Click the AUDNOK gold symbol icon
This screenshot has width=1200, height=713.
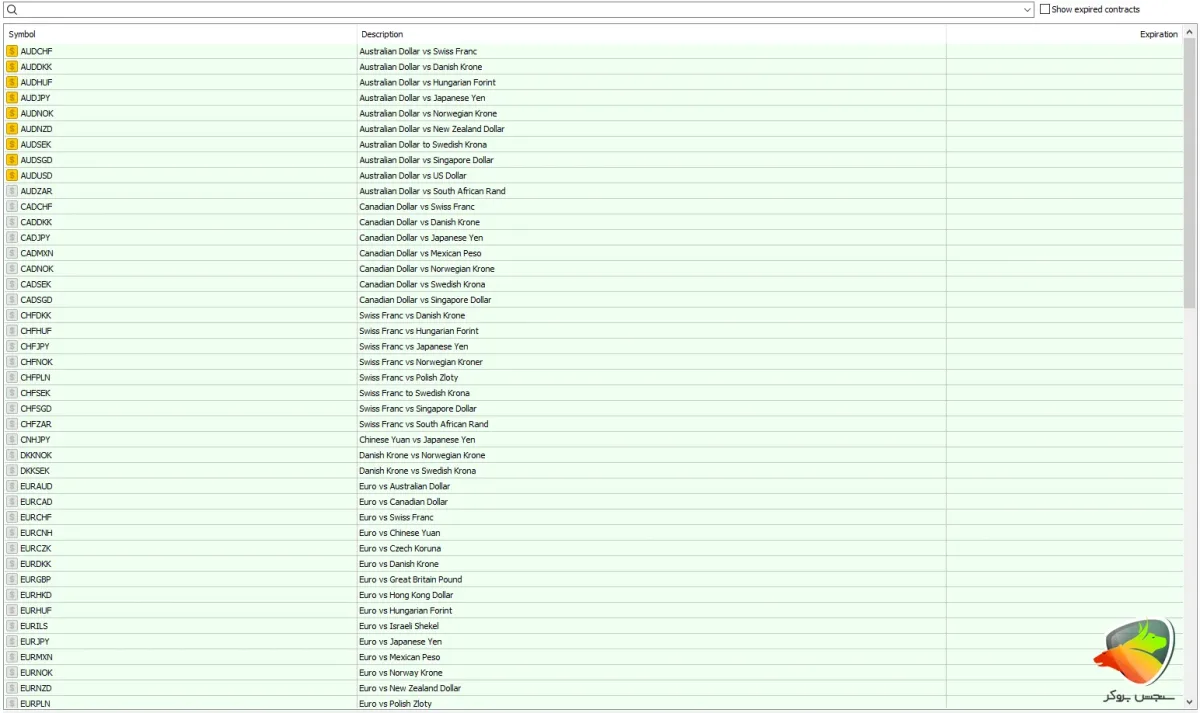point(12,113)
